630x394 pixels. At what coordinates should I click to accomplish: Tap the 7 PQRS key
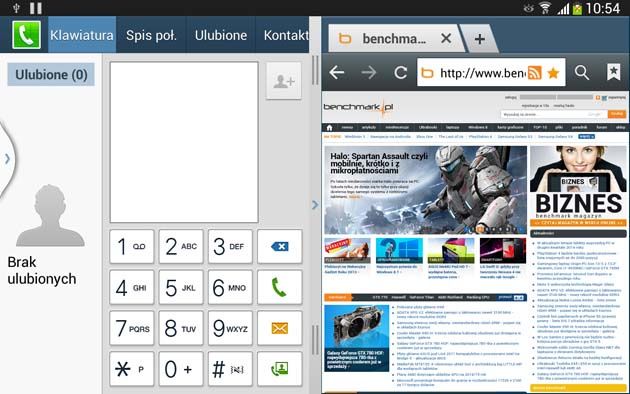tap(132, 328)
